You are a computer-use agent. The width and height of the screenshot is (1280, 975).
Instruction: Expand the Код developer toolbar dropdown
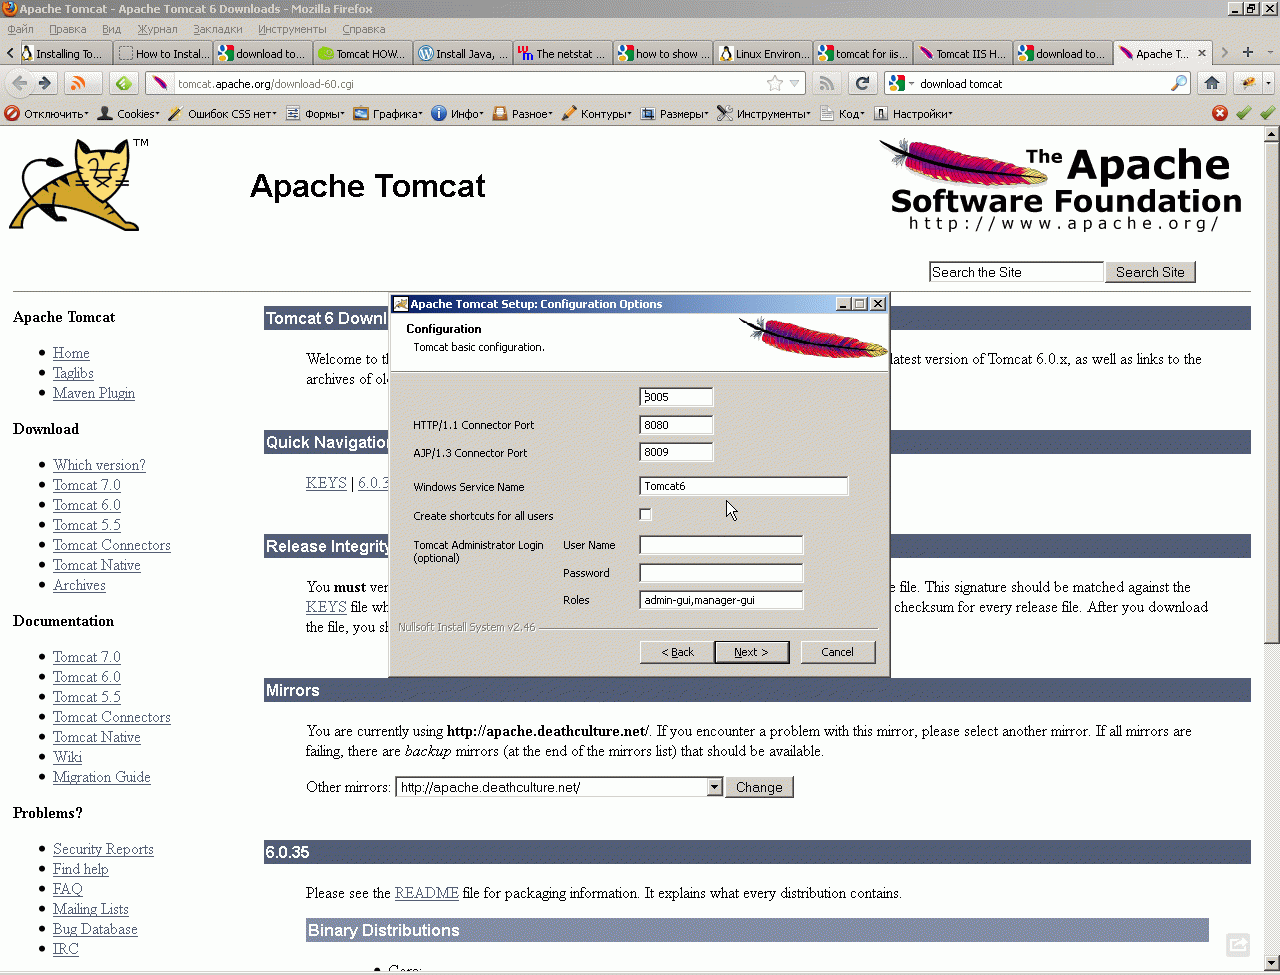pos(842,114)
